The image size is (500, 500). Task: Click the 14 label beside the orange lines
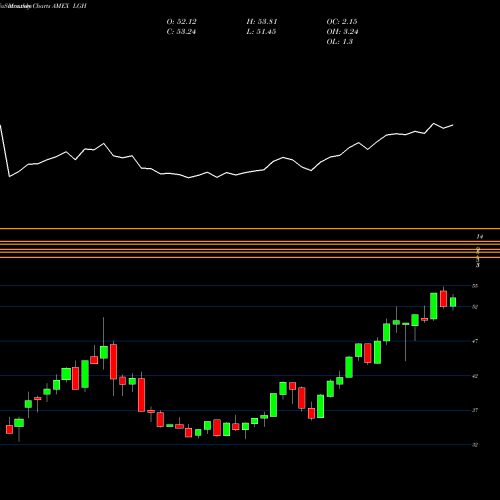[x=479, y=236]
